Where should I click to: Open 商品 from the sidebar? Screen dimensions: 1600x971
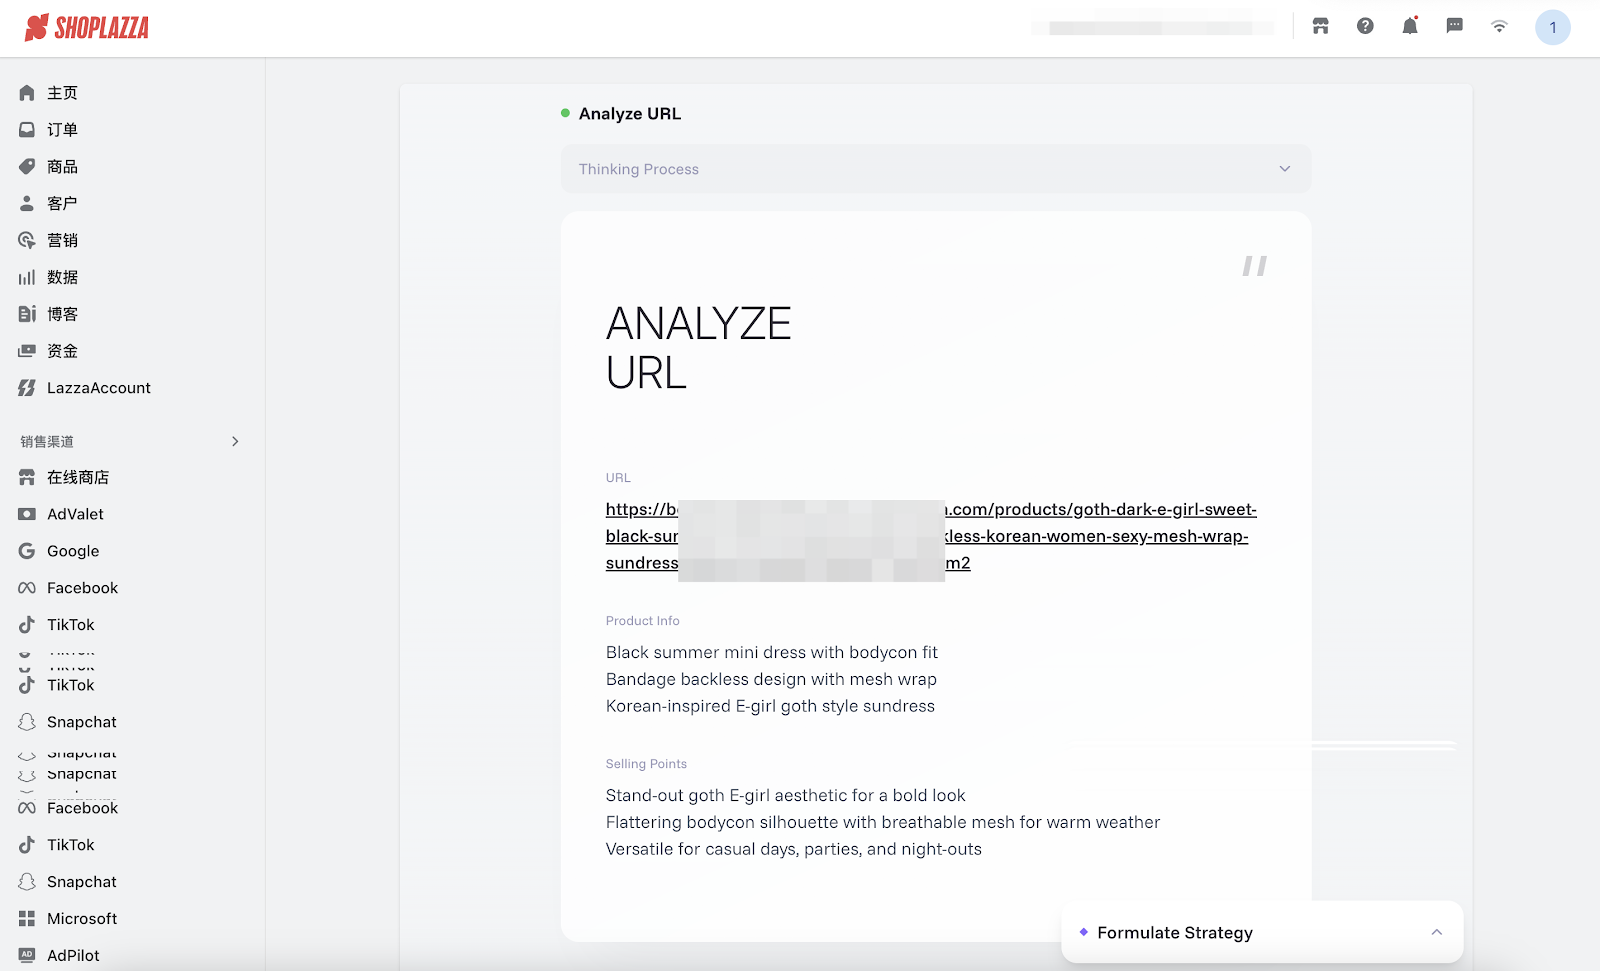[62, 167]
